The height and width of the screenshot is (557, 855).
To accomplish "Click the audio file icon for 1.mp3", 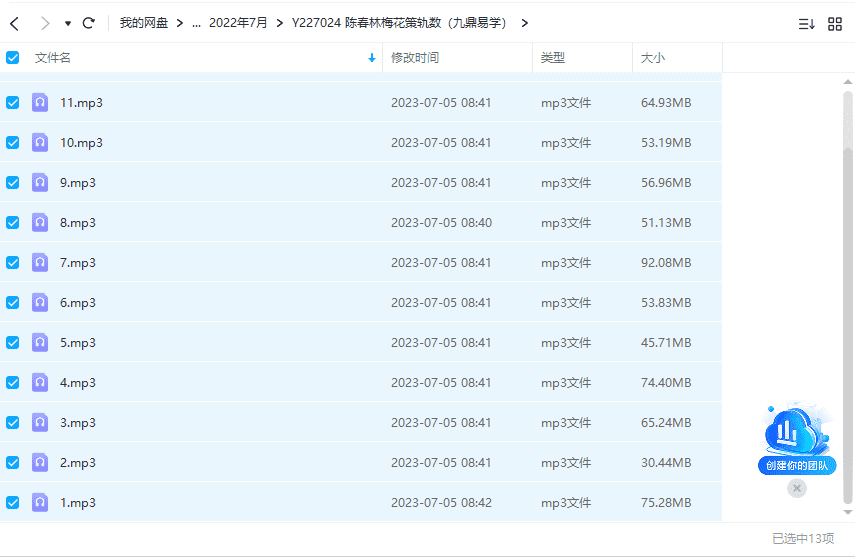I will [x=40, y=502].
